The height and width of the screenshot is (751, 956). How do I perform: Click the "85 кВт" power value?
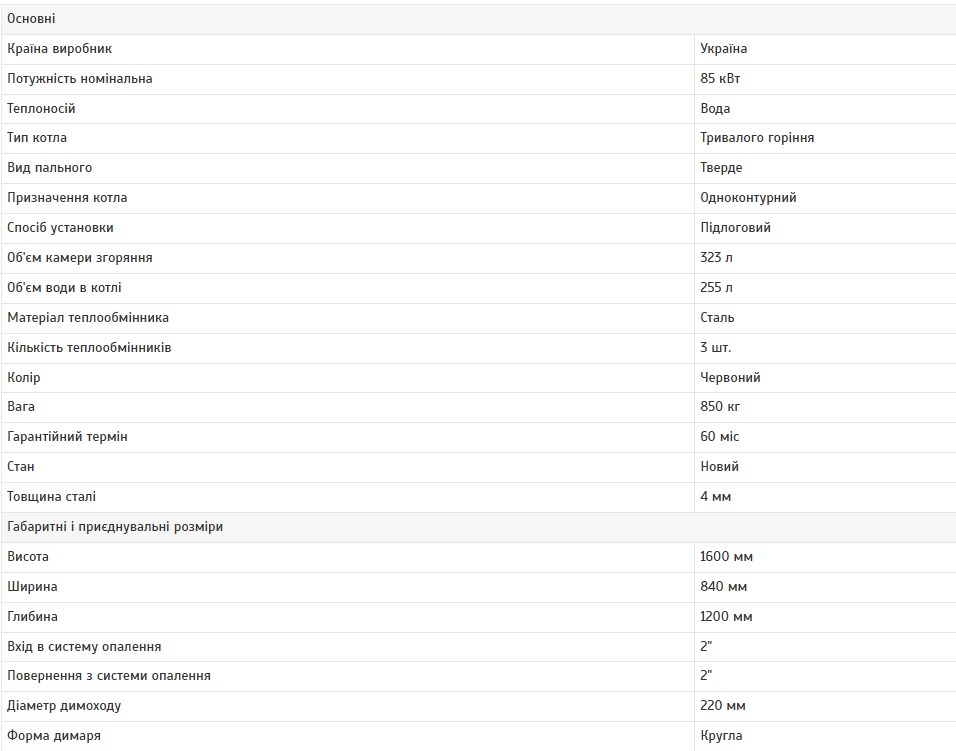pyautogui.click(x=720, y=79)
